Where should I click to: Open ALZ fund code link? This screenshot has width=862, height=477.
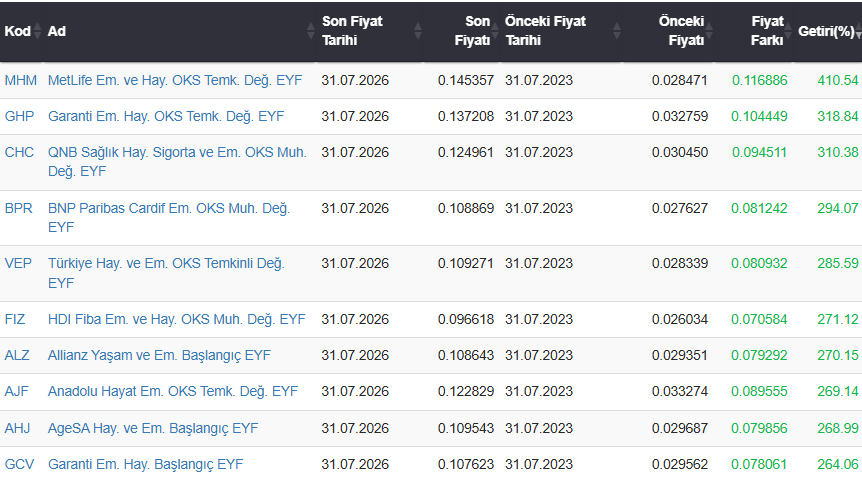click(x=17, y=356)
